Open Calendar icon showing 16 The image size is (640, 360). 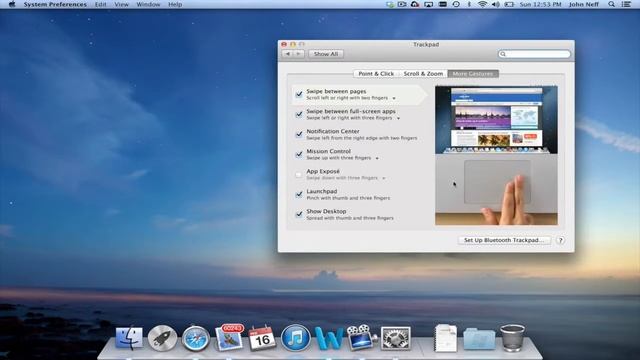click(262, 338)
